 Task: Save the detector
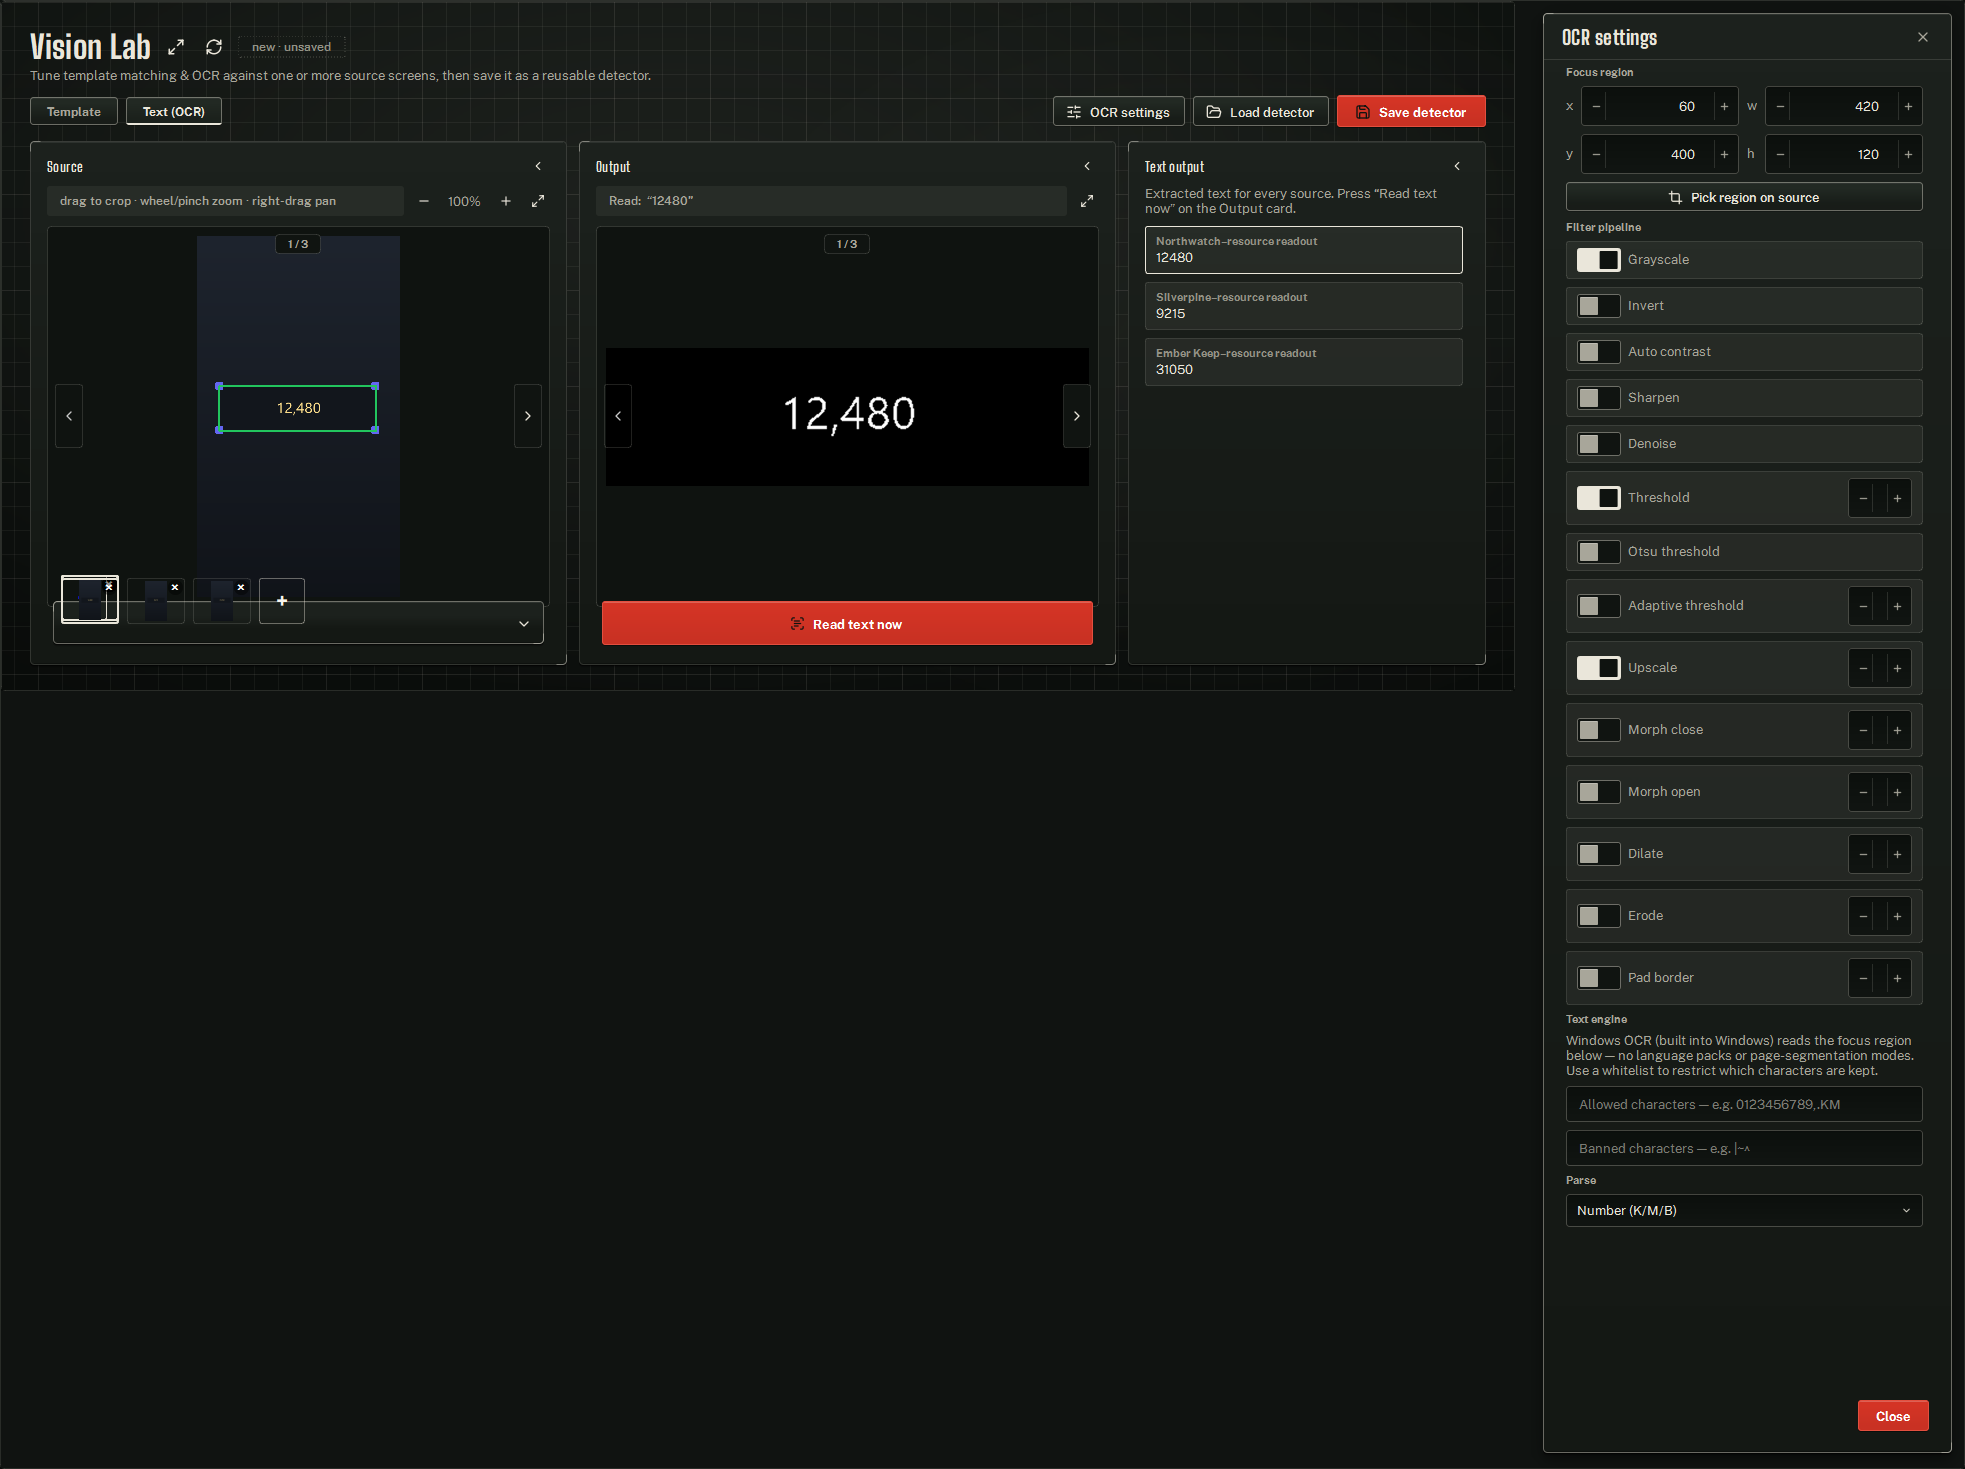pos(1411,112)
